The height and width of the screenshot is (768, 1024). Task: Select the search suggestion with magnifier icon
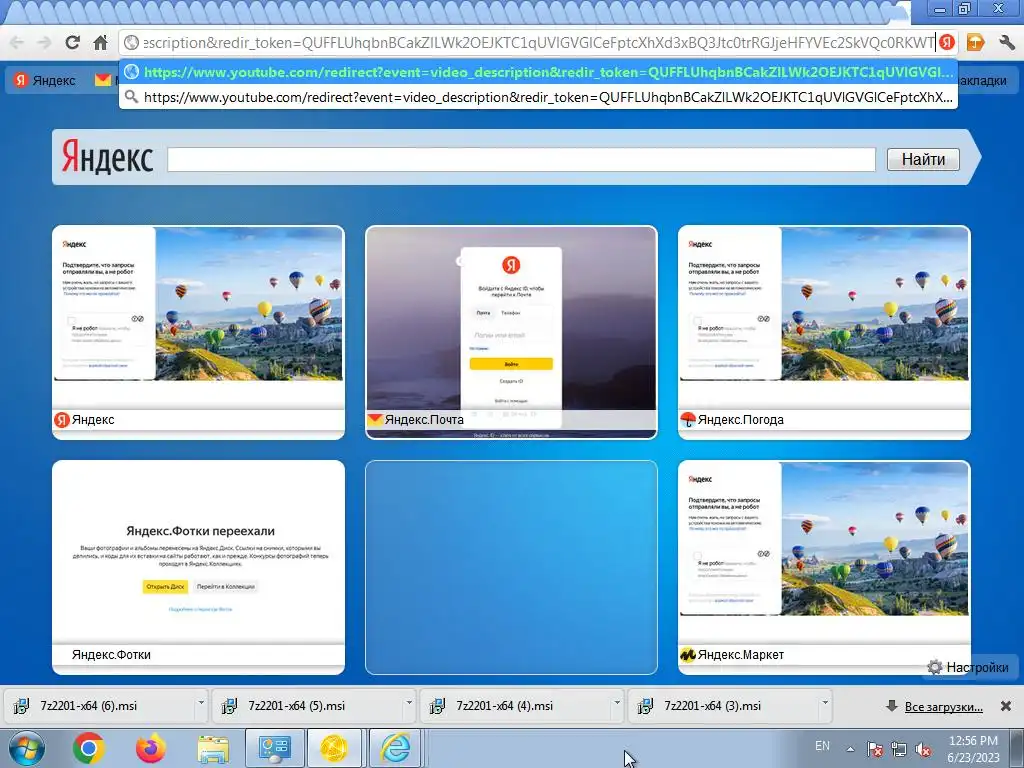538,97
